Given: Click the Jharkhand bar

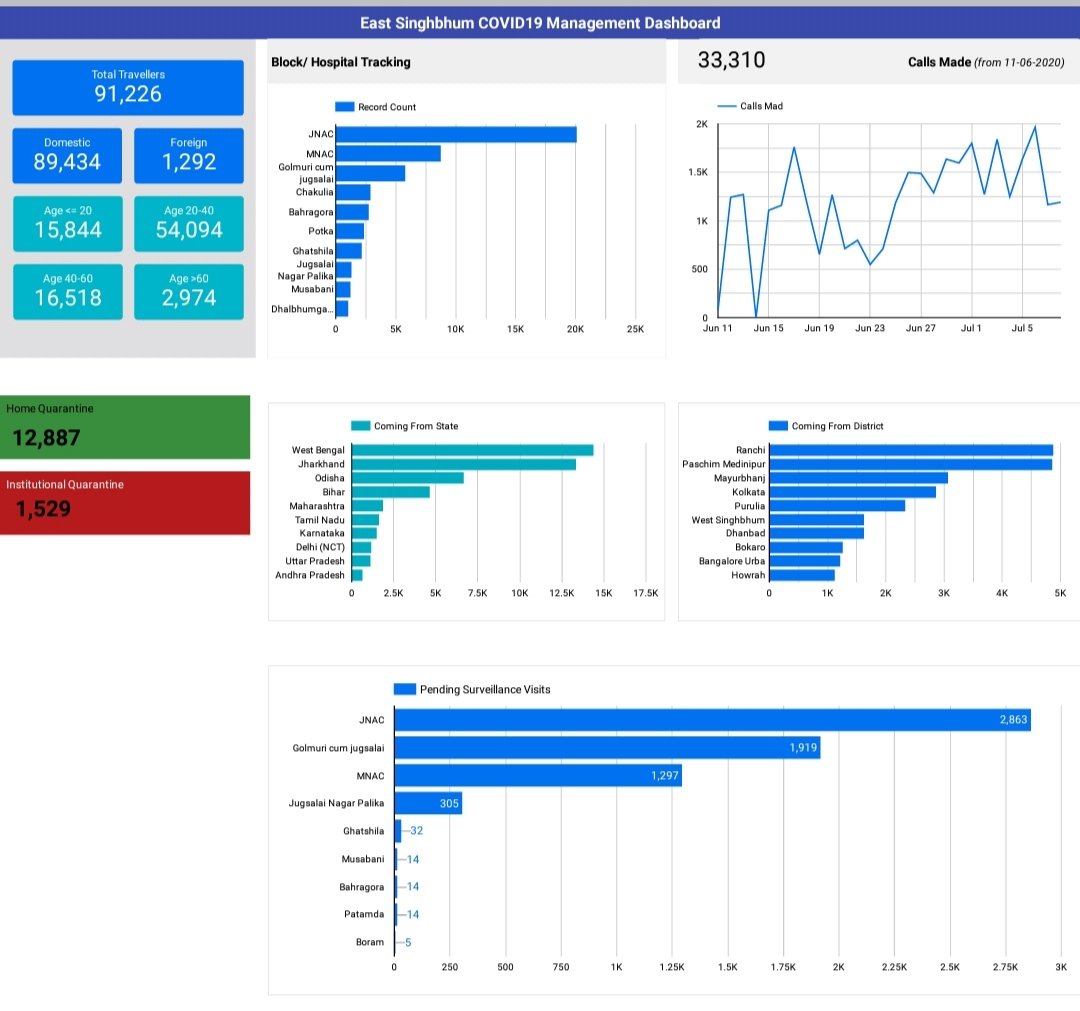Looking at the screenshot, I should click(464, 464).
